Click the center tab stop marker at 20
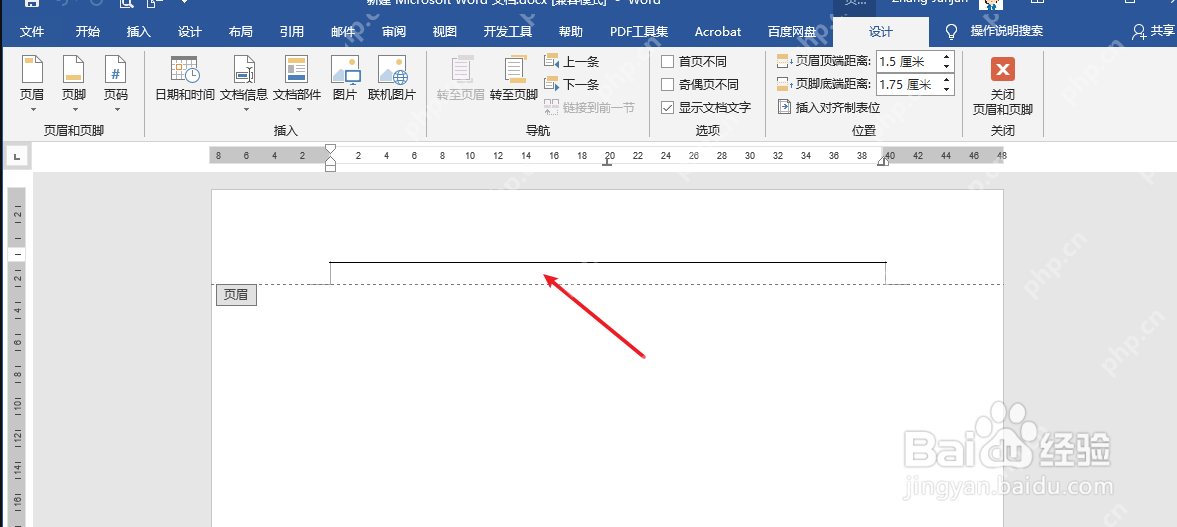This screenshot has height=527, width=1177. pyautogui.click(x=607, y=162)
